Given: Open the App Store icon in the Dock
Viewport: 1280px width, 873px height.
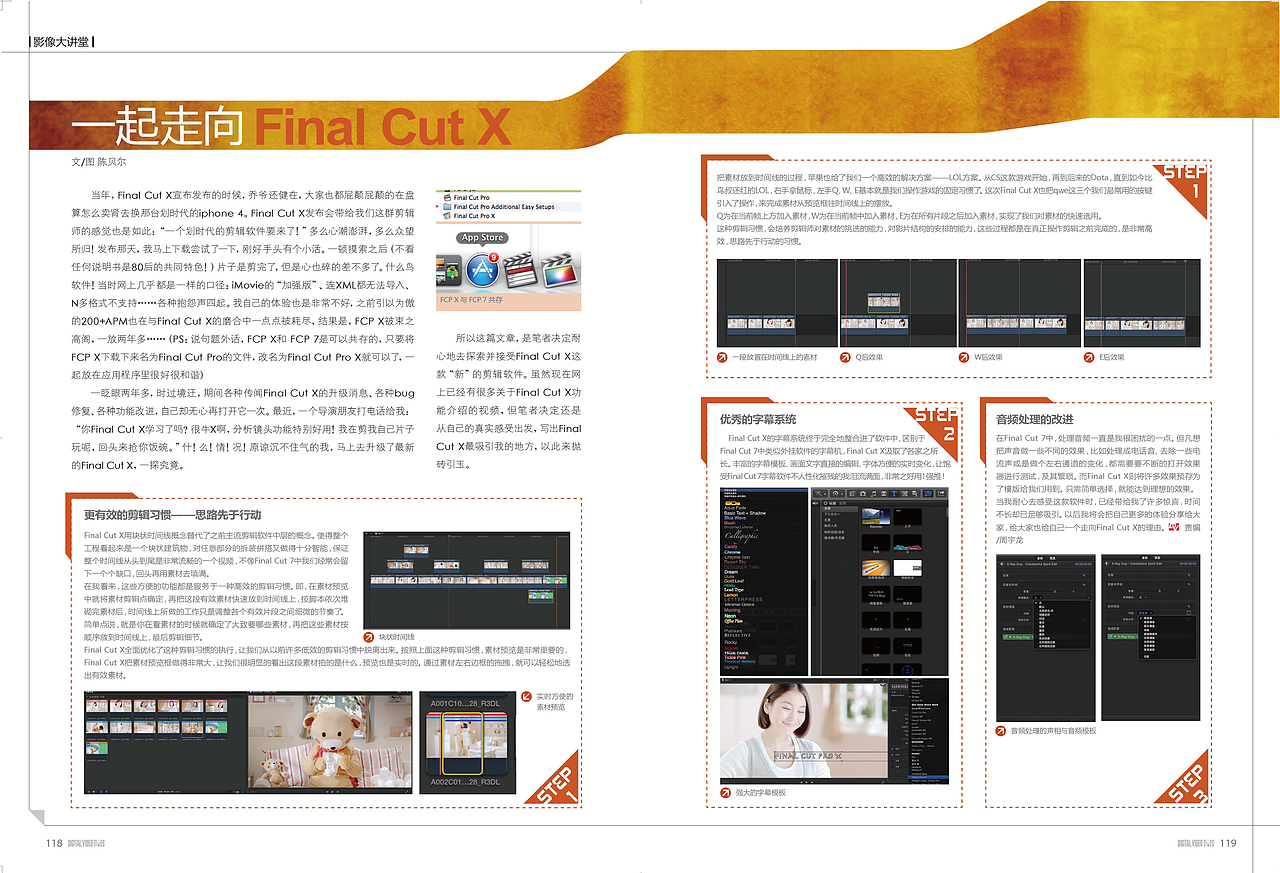Looking at the screenshot, I should pyautogui.click(x=482, y=270).
